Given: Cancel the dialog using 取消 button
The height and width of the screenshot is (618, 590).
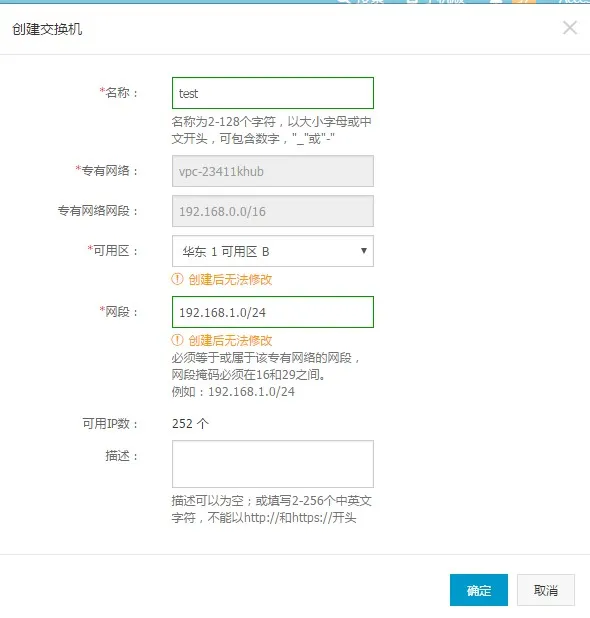Looking at the screenshot, I should click(546, 590).
